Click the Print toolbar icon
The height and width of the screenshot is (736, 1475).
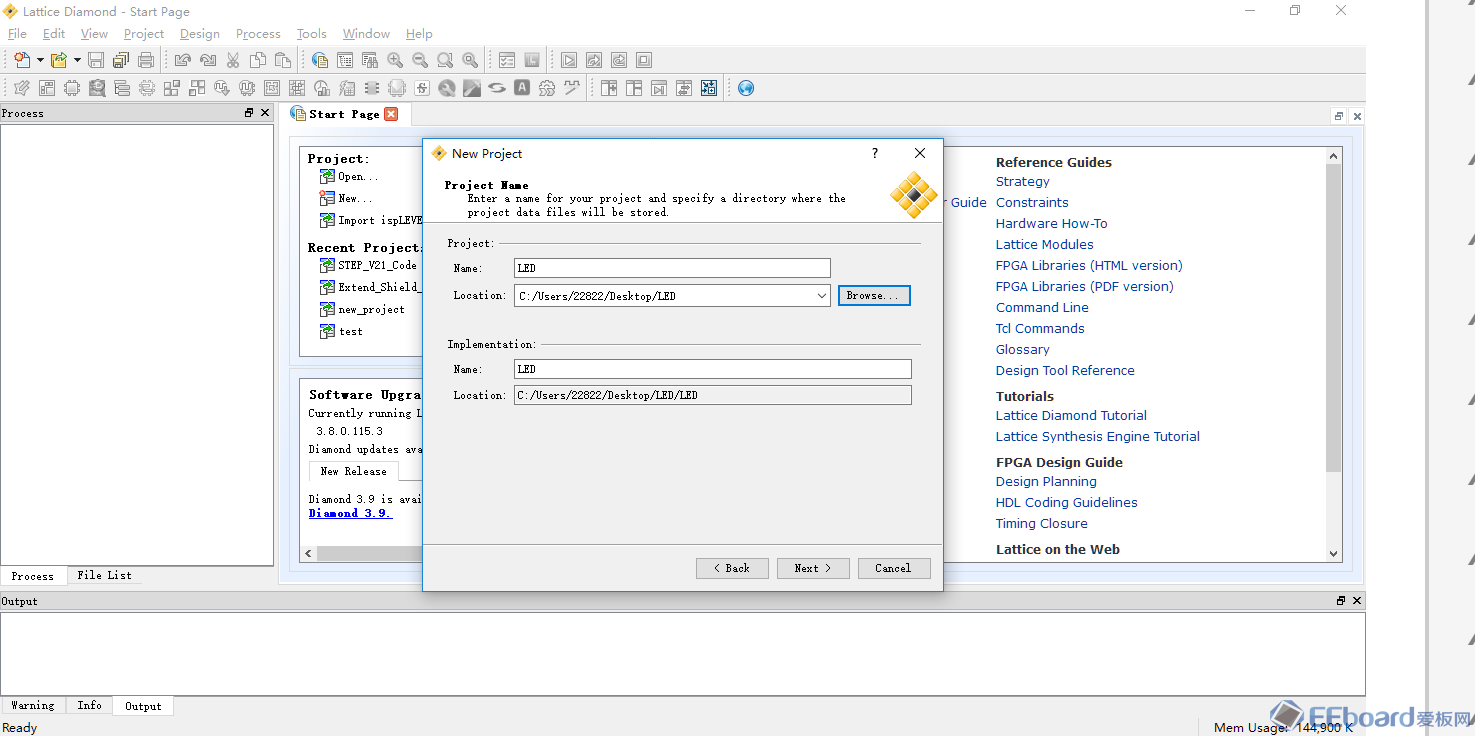[x=146, y=60]
